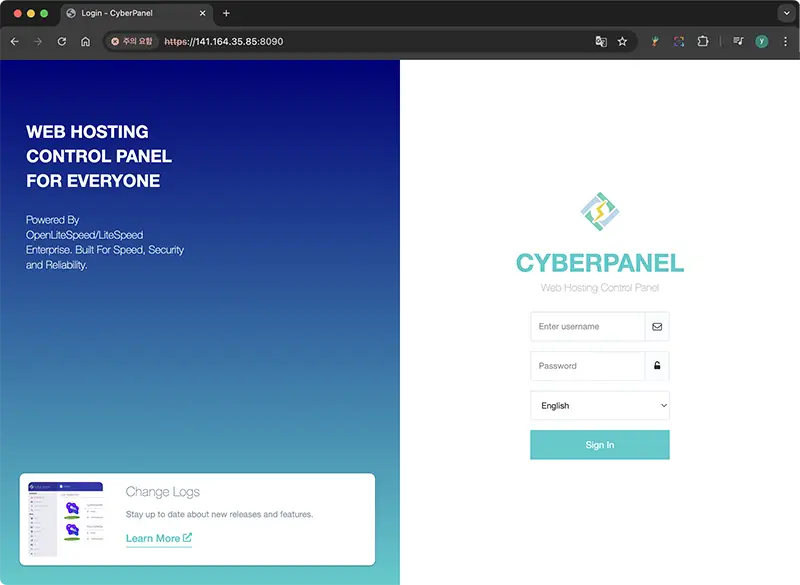This screenshot has width=800, height=585.
Task: Open the green Y profile avatar
Action: [761, 41]
